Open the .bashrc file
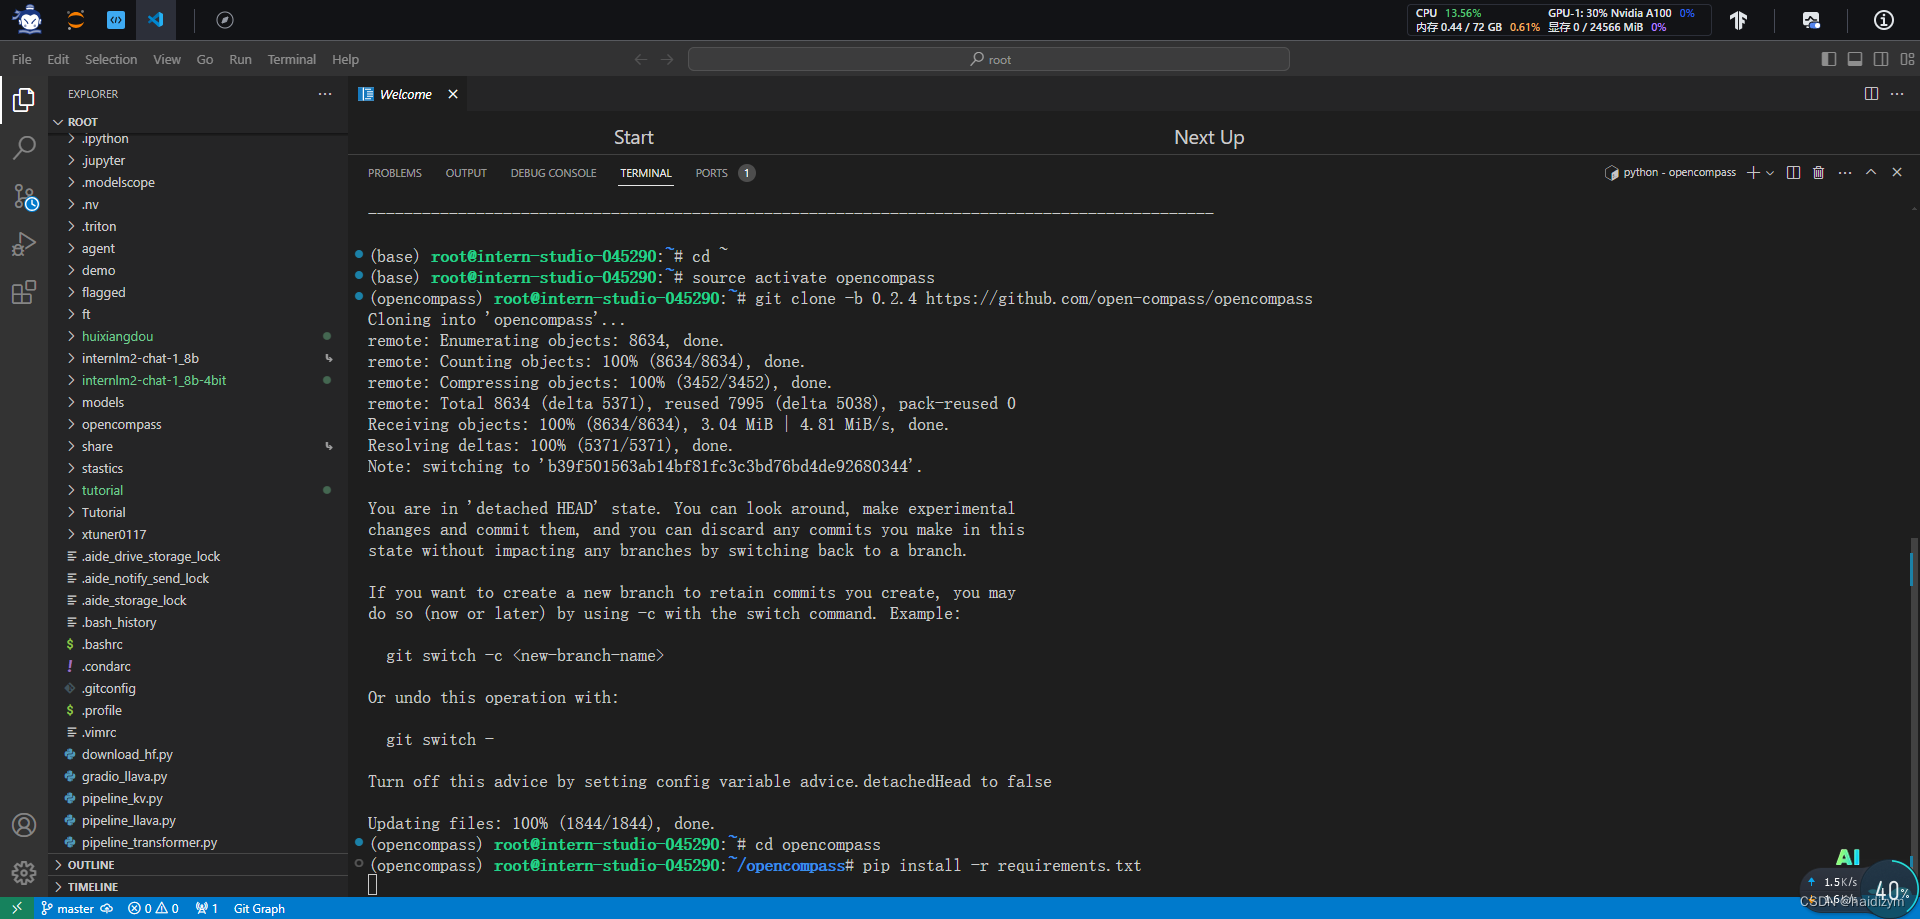The width and height of the screenshot is (1920, 919). (198, 644)
